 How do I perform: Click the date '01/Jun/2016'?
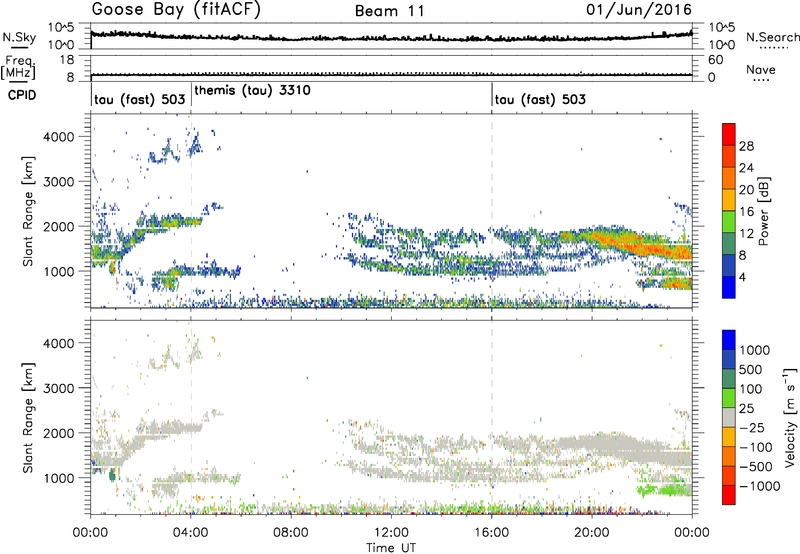click(639, 10)
